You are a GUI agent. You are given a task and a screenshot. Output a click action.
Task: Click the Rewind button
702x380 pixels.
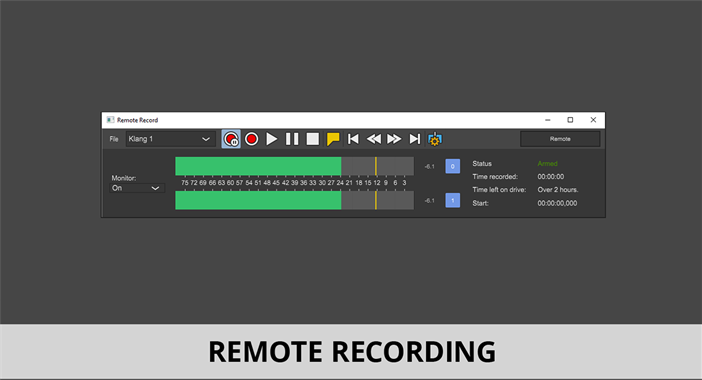(x=374, y=139)
